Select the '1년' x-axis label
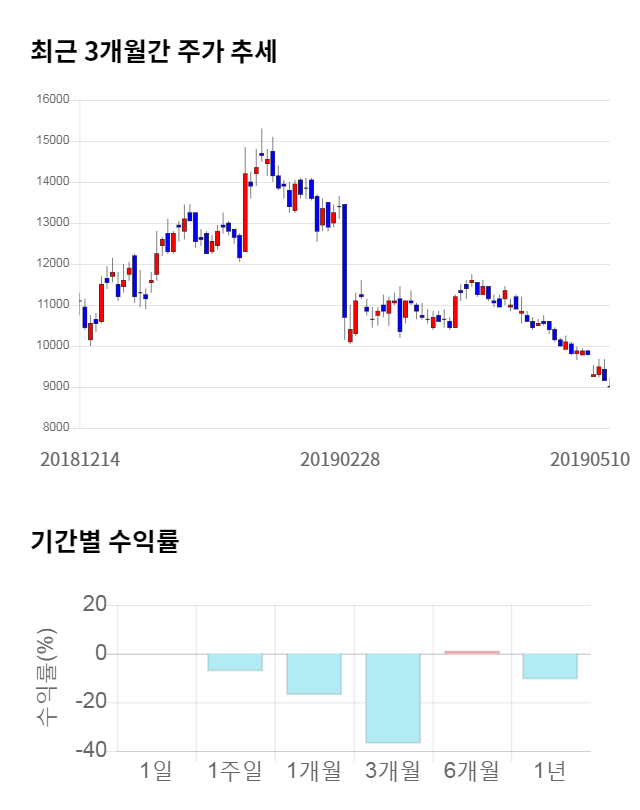 coord(550,771)
